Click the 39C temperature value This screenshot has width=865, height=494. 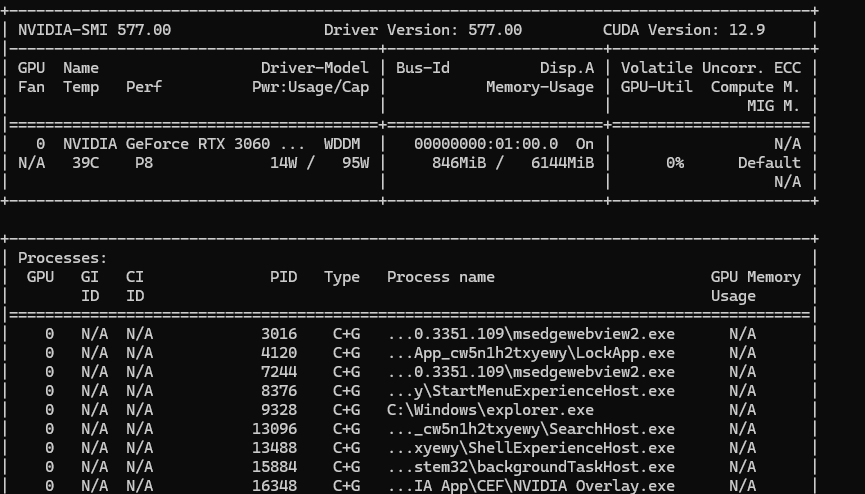86,163
